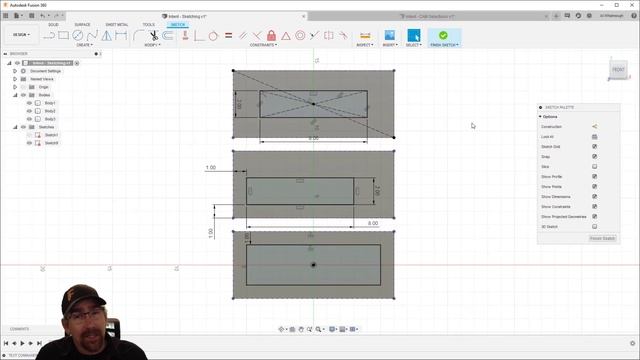Open the INSPECT dropdown menu
This screenshot has width=640, height=360.
[364, 45]
